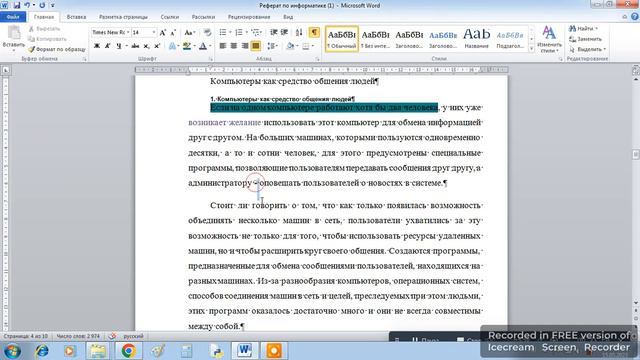
Task: Click text highlight color button
Action: pyautogui.click(x=187, y=46)
